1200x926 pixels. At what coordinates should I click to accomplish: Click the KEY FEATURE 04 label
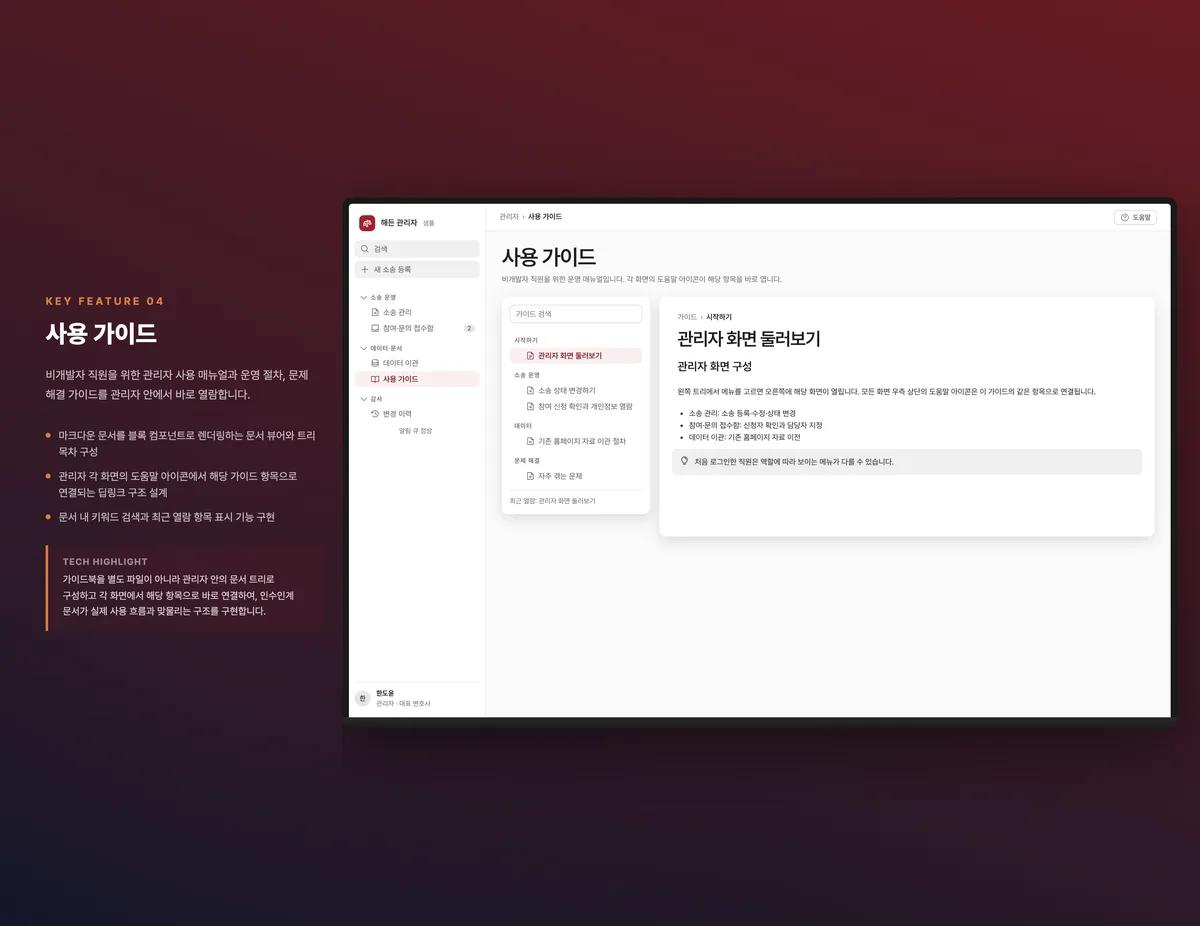click(105, 301)
